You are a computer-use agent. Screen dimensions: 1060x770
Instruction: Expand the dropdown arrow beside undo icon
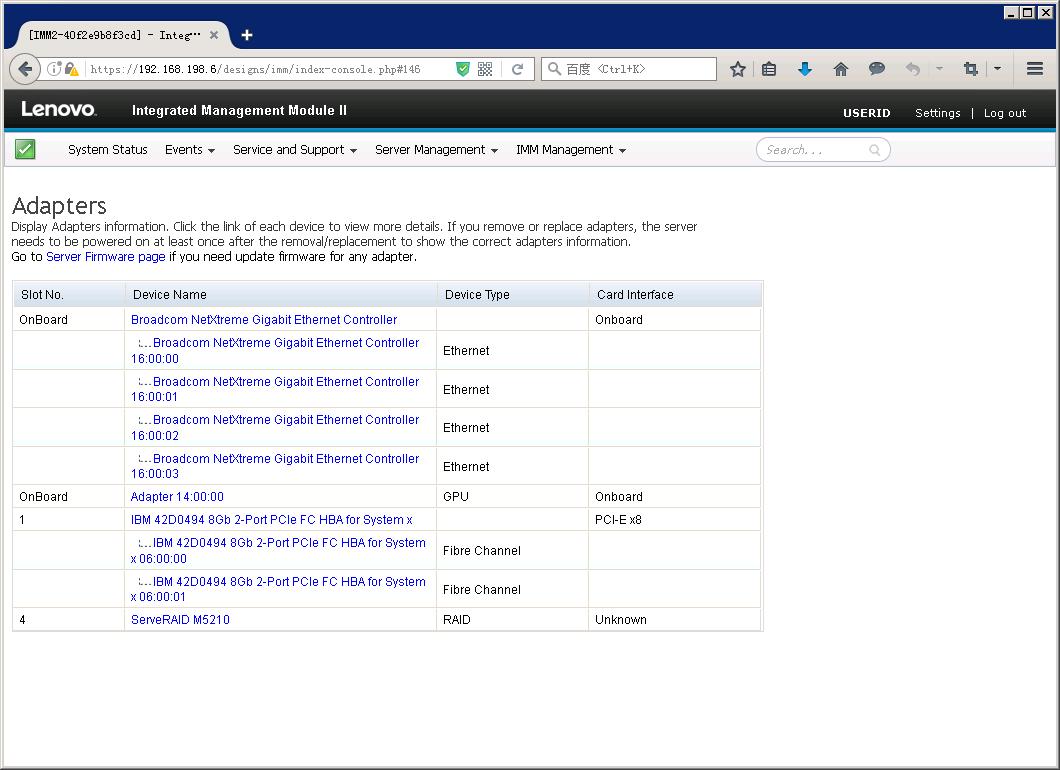939,69
